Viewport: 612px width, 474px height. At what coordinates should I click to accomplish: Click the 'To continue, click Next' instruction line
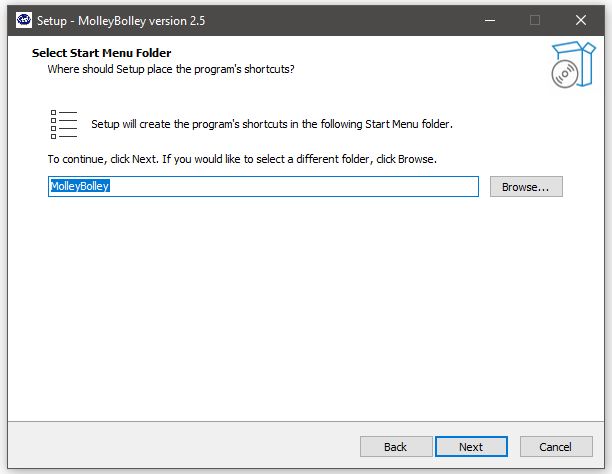pos(242,159)
